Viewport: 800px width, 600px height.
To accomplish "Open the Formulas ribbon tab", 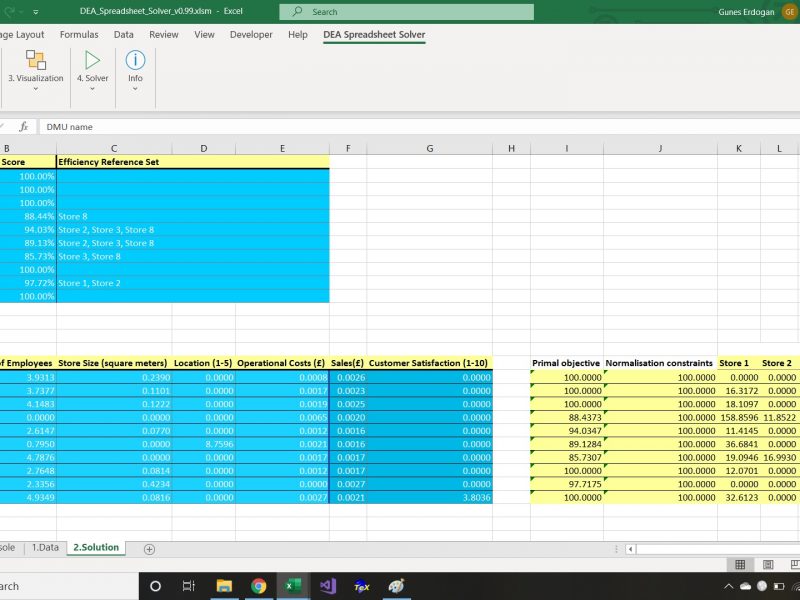I will point(79,34).
